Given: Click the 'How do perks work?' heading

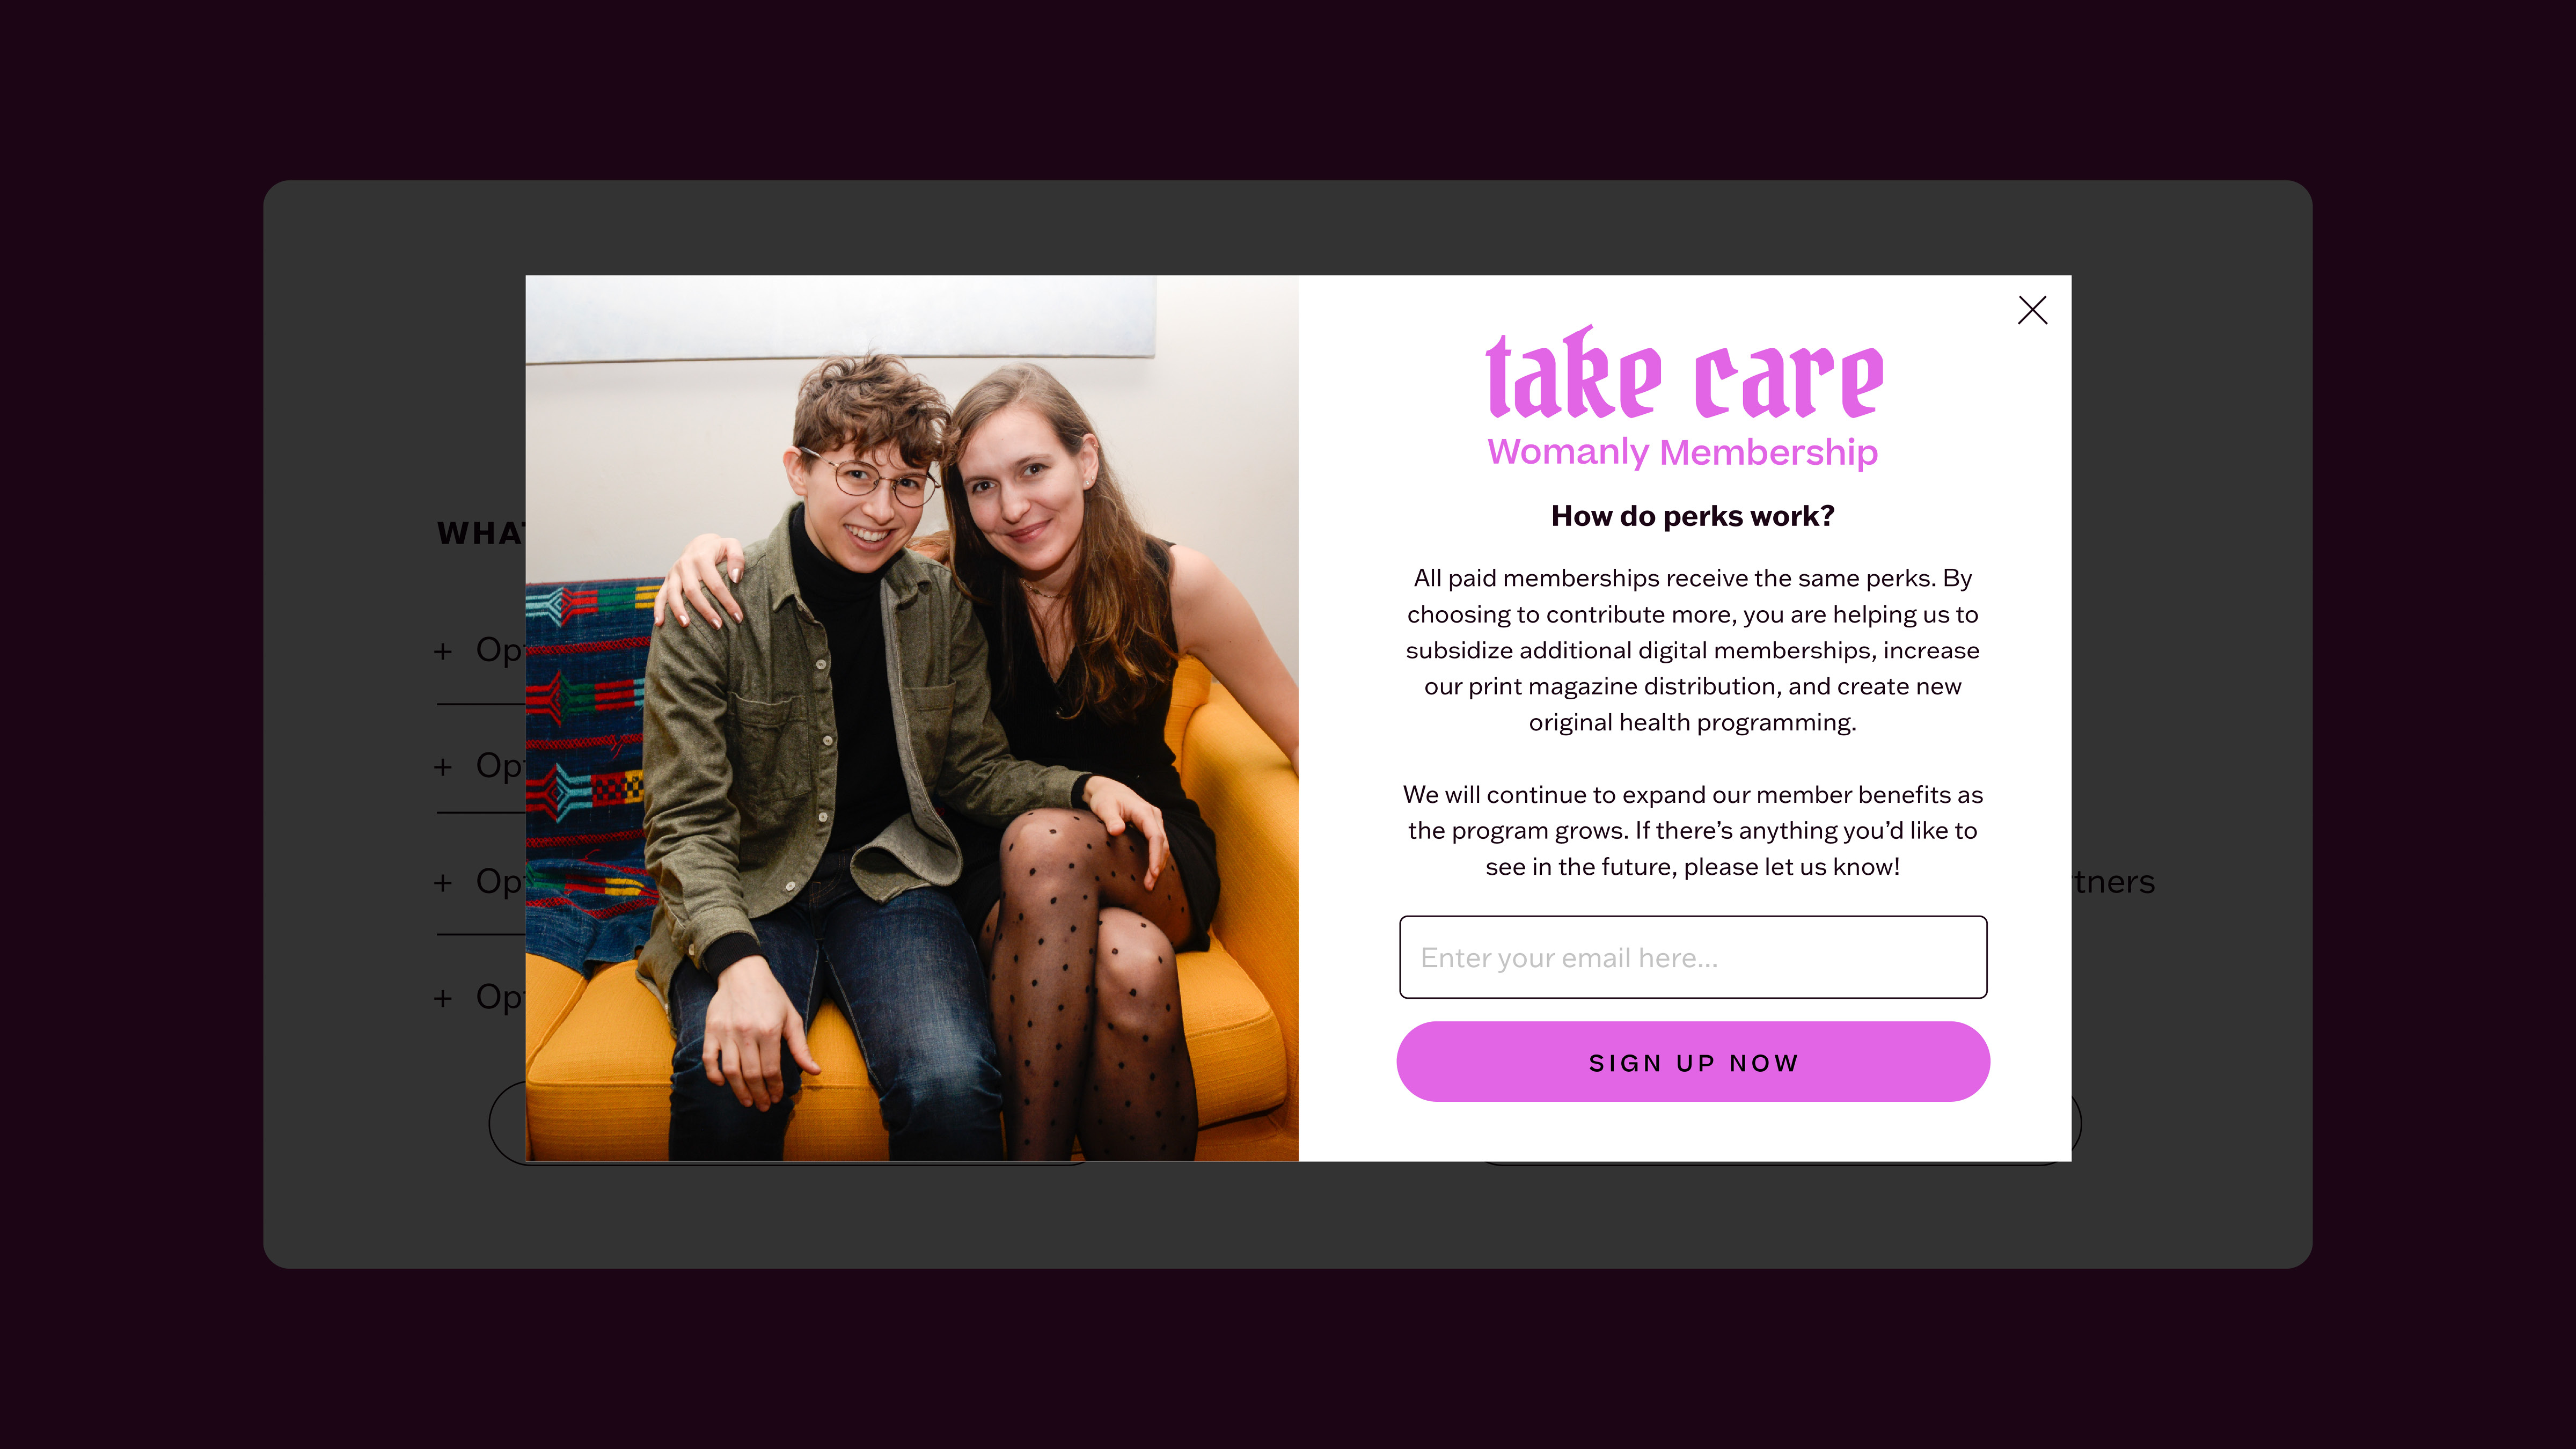Looking at the screenshot, I should pos(1693,516).
